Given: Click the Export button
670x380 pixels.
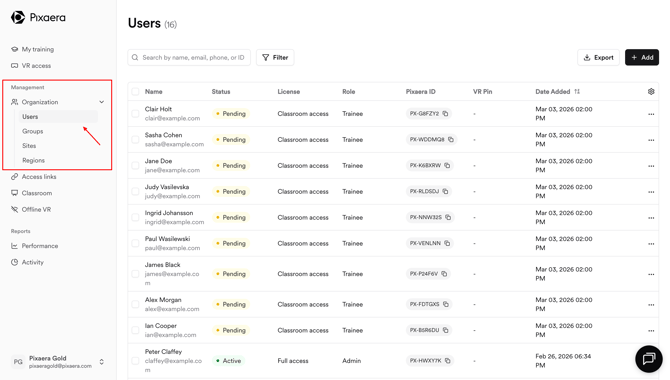Looking at the screenshot, I should coord(598,57).
